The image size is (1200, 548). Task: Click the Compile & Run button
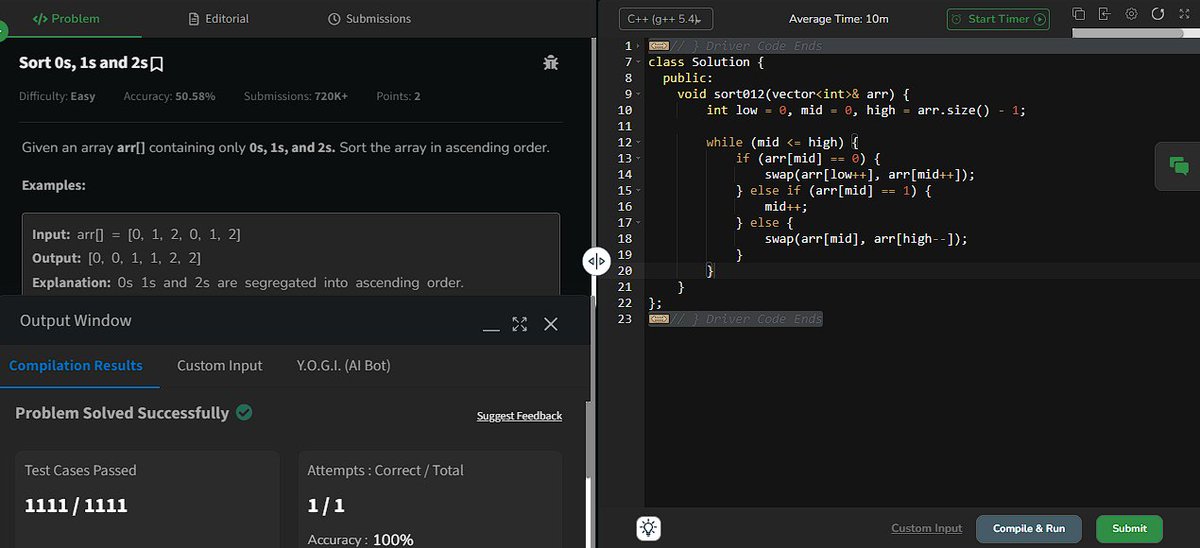(x=1029, y=528)
